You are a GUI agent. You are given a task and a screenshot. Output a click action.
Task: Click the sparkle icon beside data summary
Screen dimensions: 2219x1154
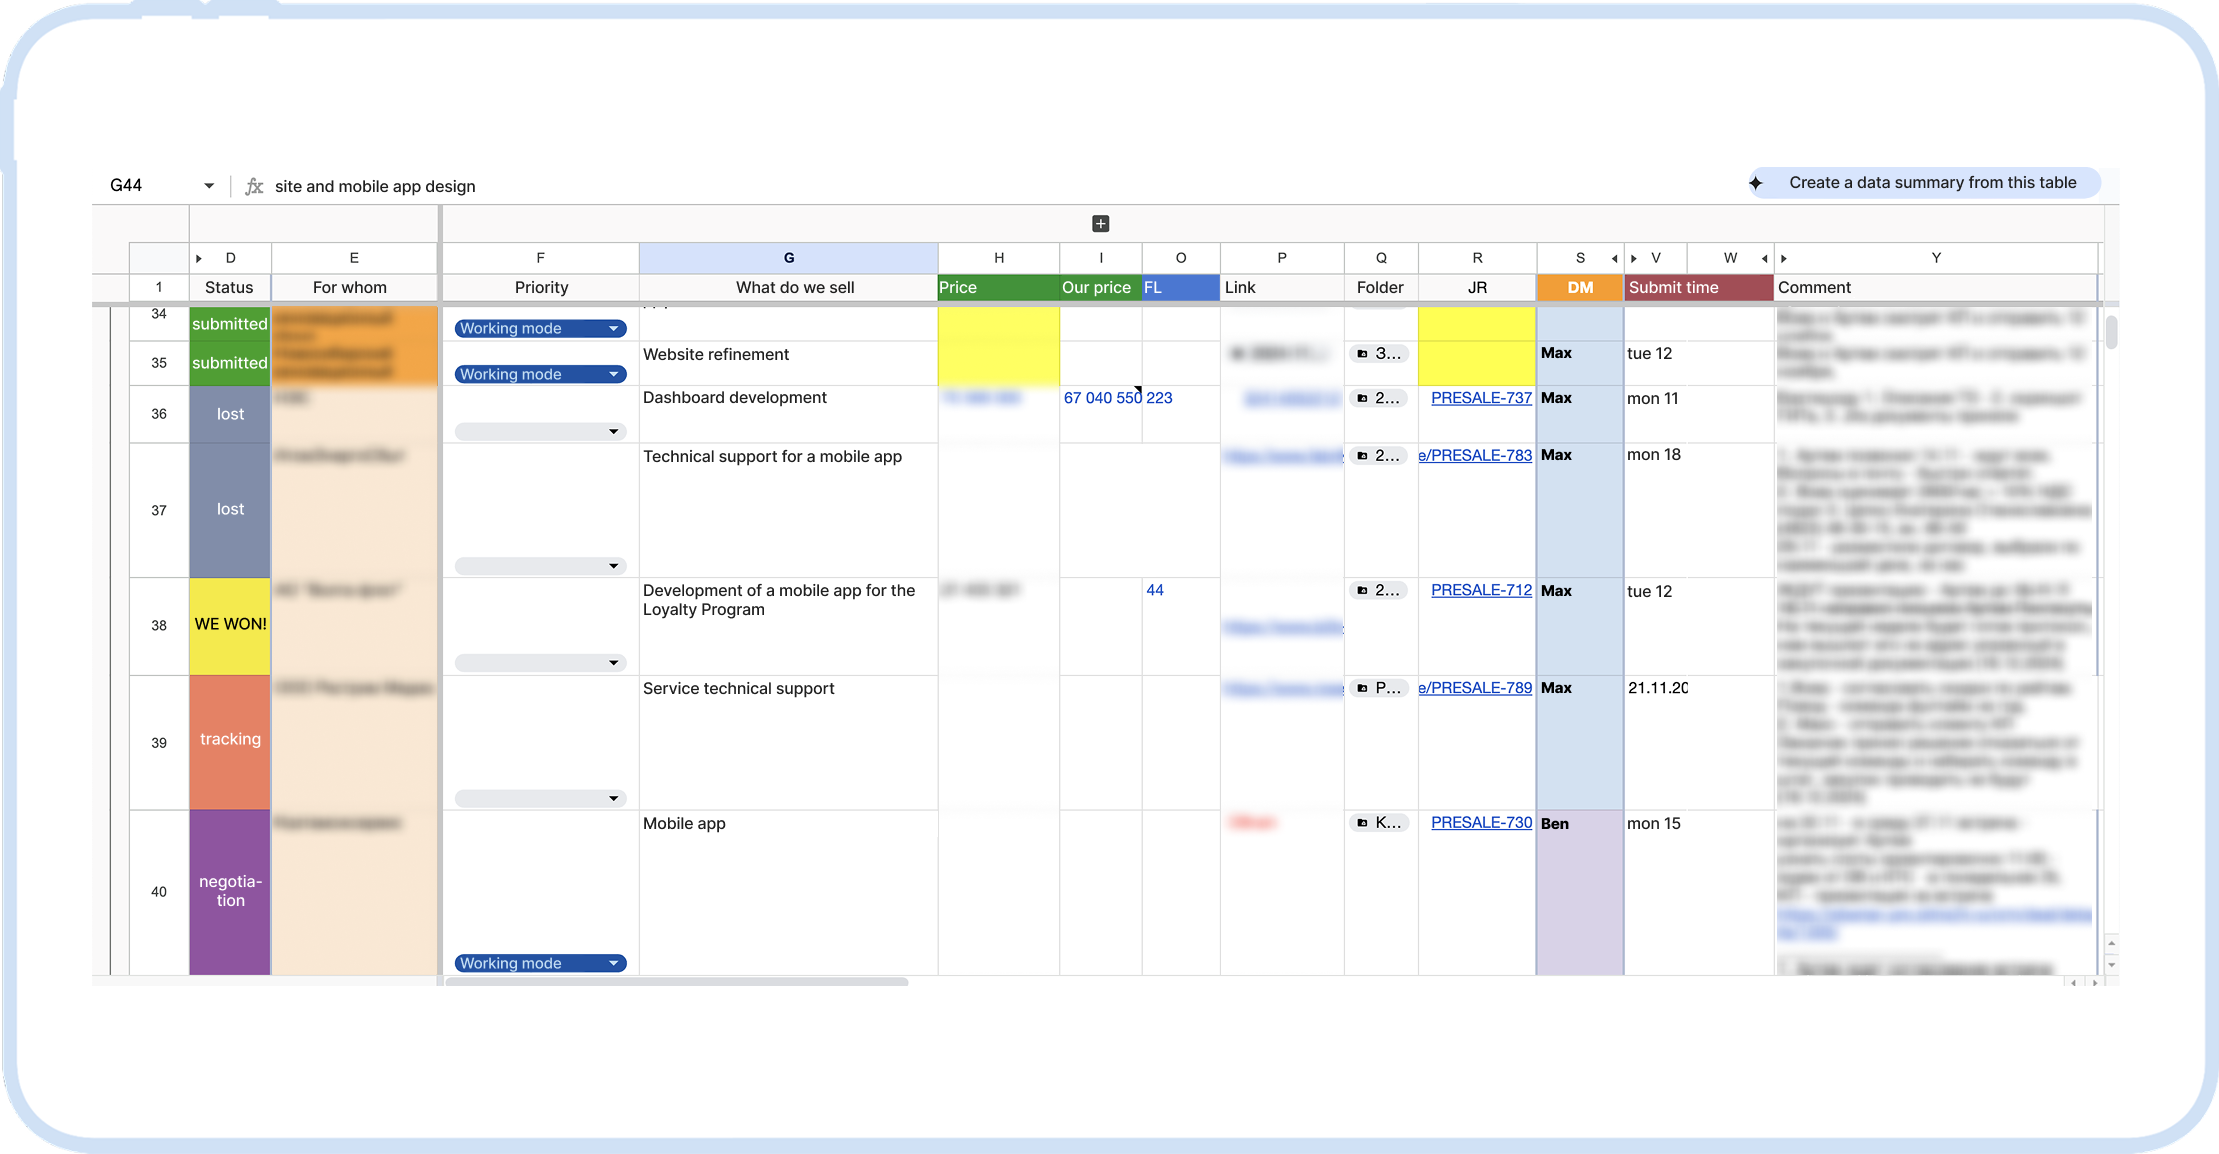coord(1756,183)
